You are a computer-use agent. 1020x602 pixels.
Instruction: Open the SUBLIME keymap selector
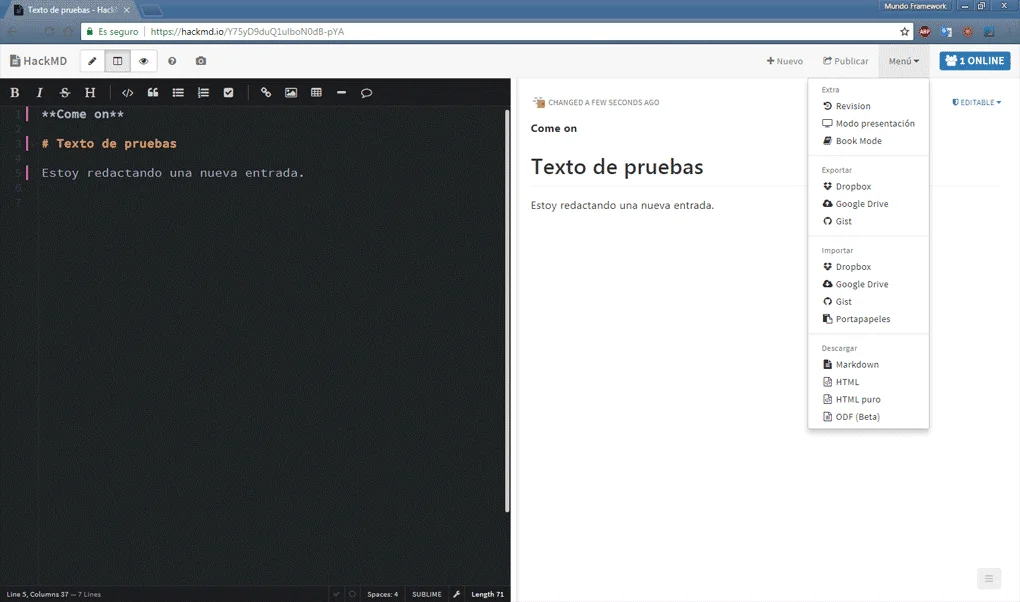pos(426,593)
